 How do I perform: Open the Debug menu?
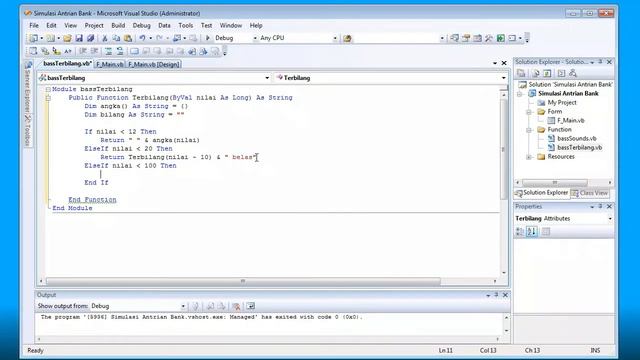point(141,25)
